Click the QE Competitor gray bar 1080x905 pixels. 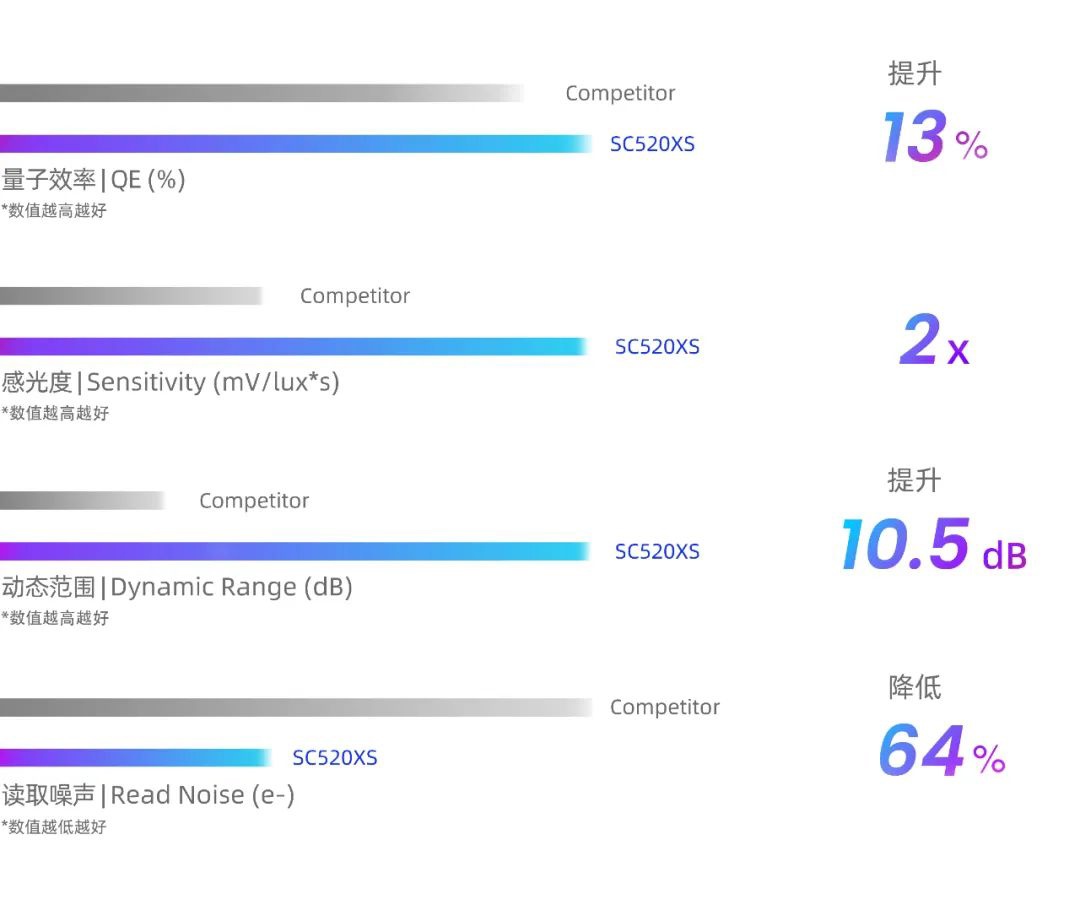262,93
